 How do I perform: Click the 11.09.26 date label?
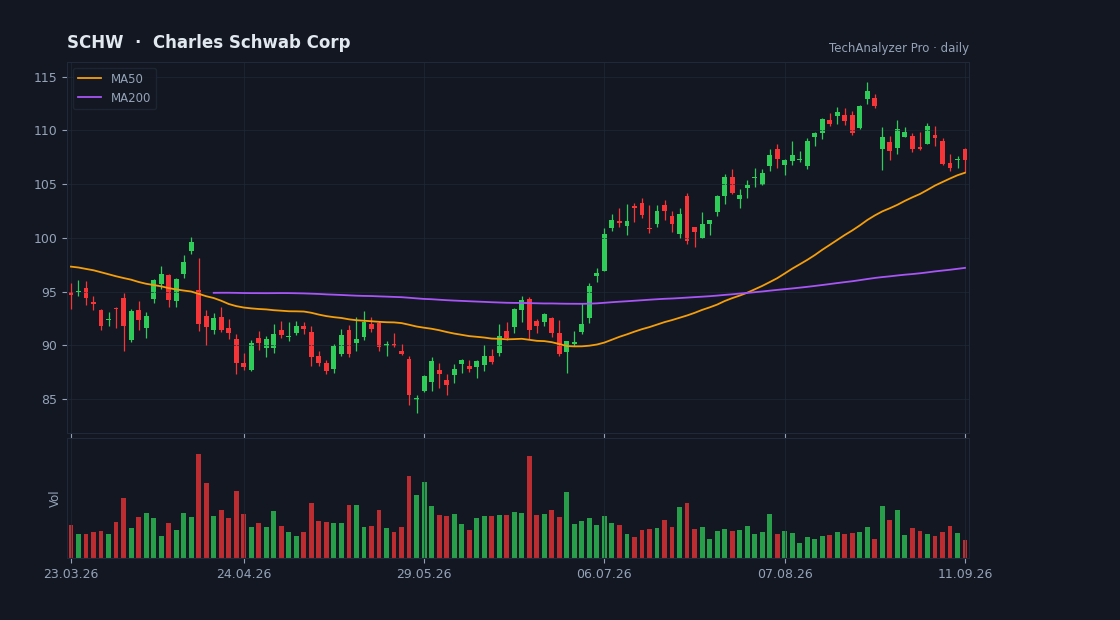tap(965, 574)
